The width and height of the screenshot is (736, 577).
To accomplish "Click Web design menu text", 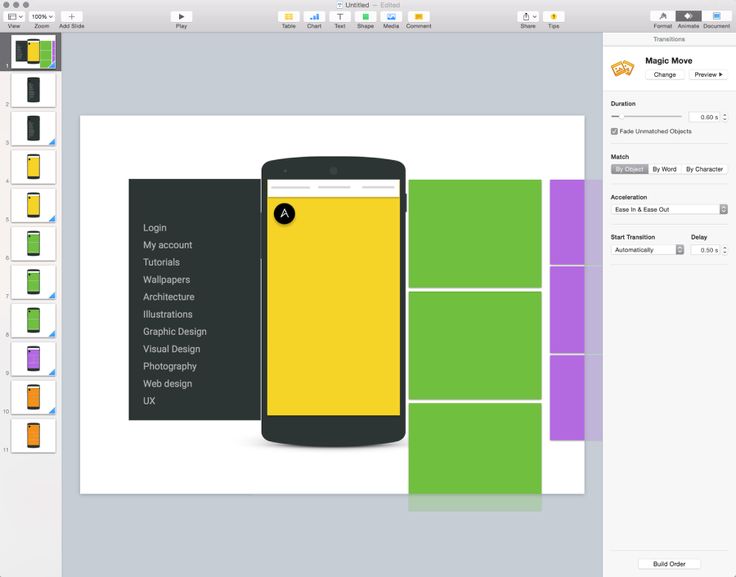I will (x=168, y=384).
